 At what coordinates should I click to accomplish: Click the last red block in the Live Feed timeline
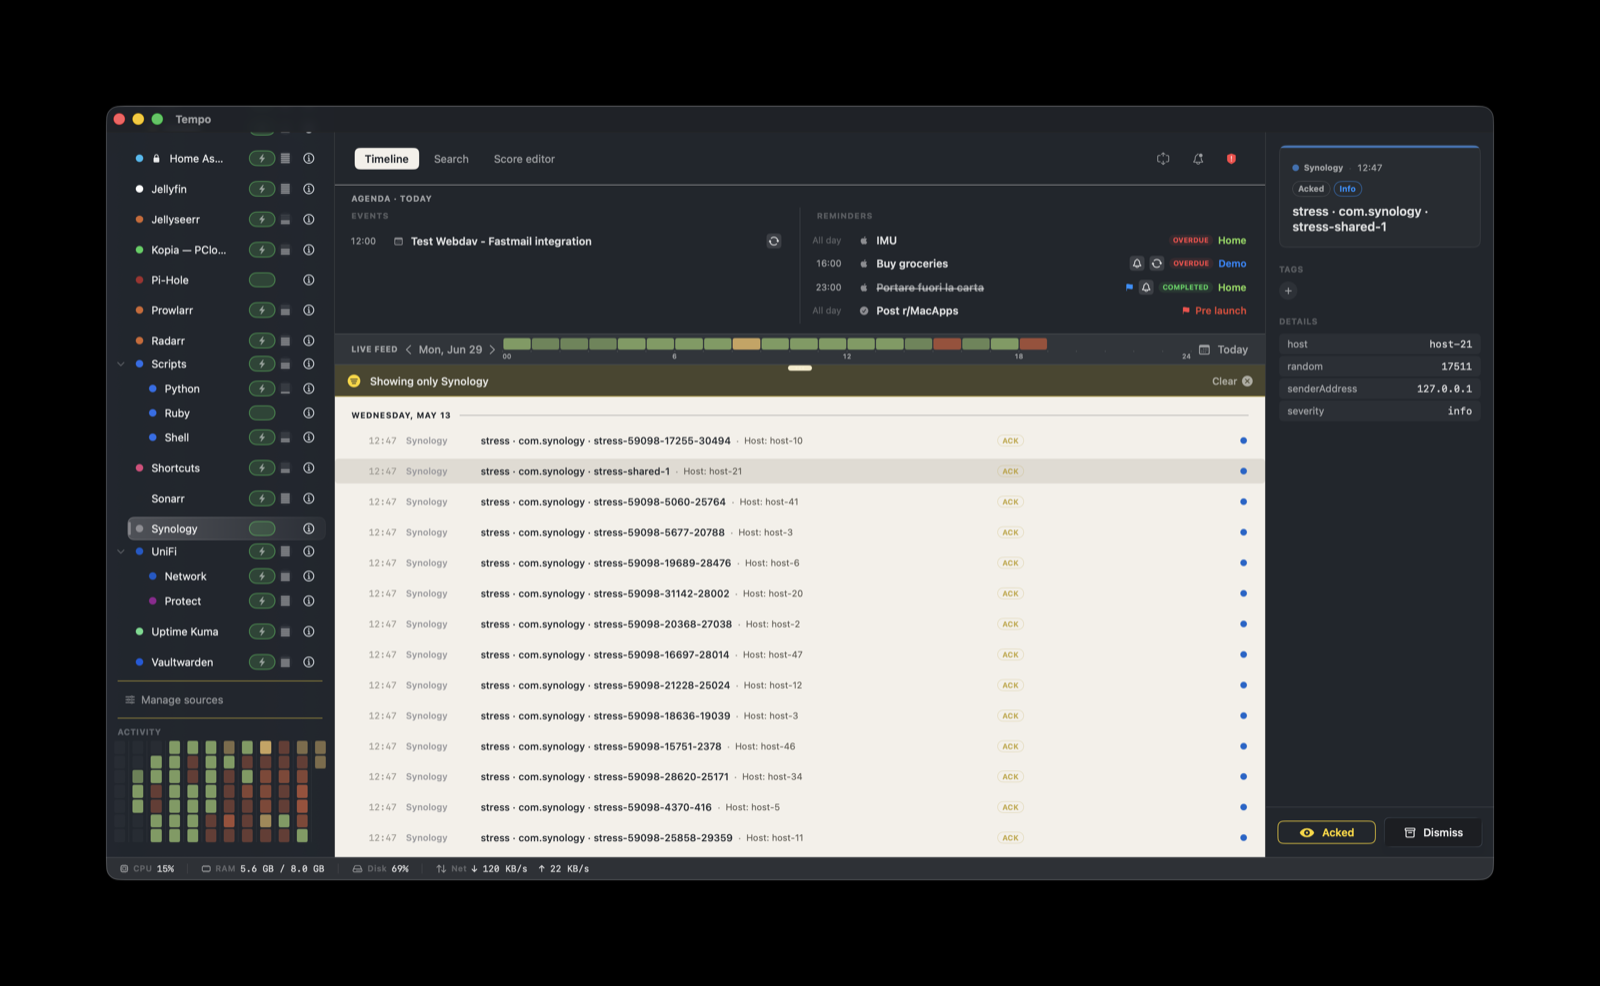(1033, 344)
